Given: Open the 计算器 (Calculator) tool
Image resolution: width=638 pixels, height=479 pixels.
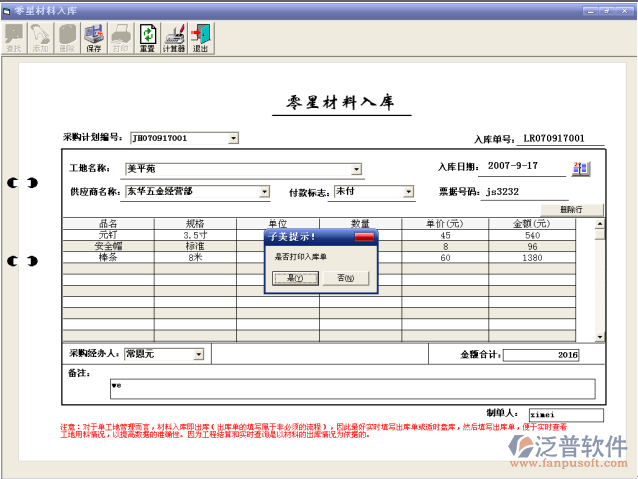Looking at the screenshot, I should 174,37.
